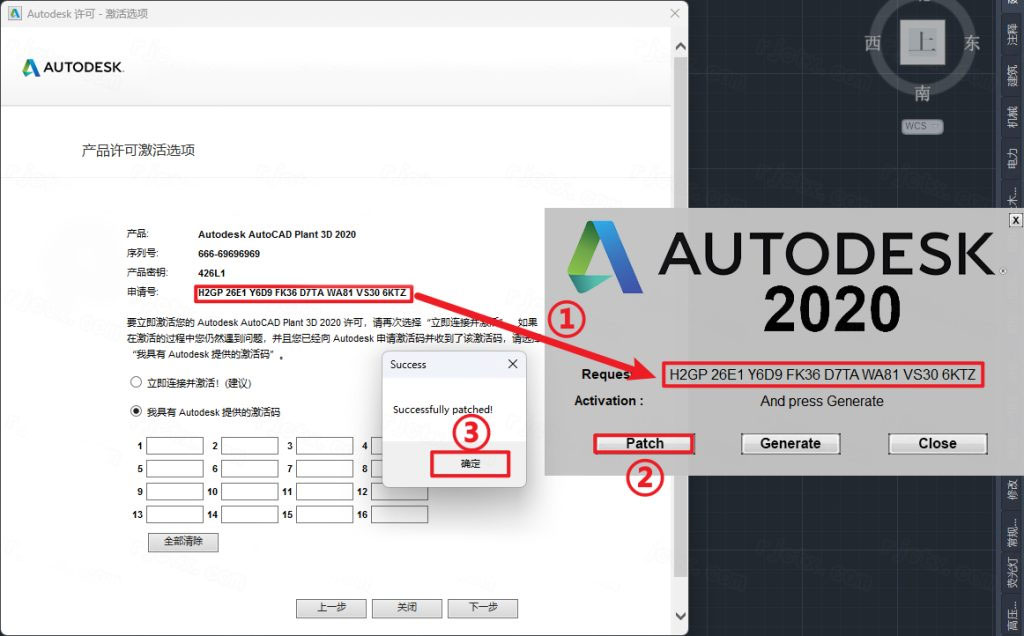Click activation code input field 11
The image size is (1024, 636).
click(x=325, y=491)
